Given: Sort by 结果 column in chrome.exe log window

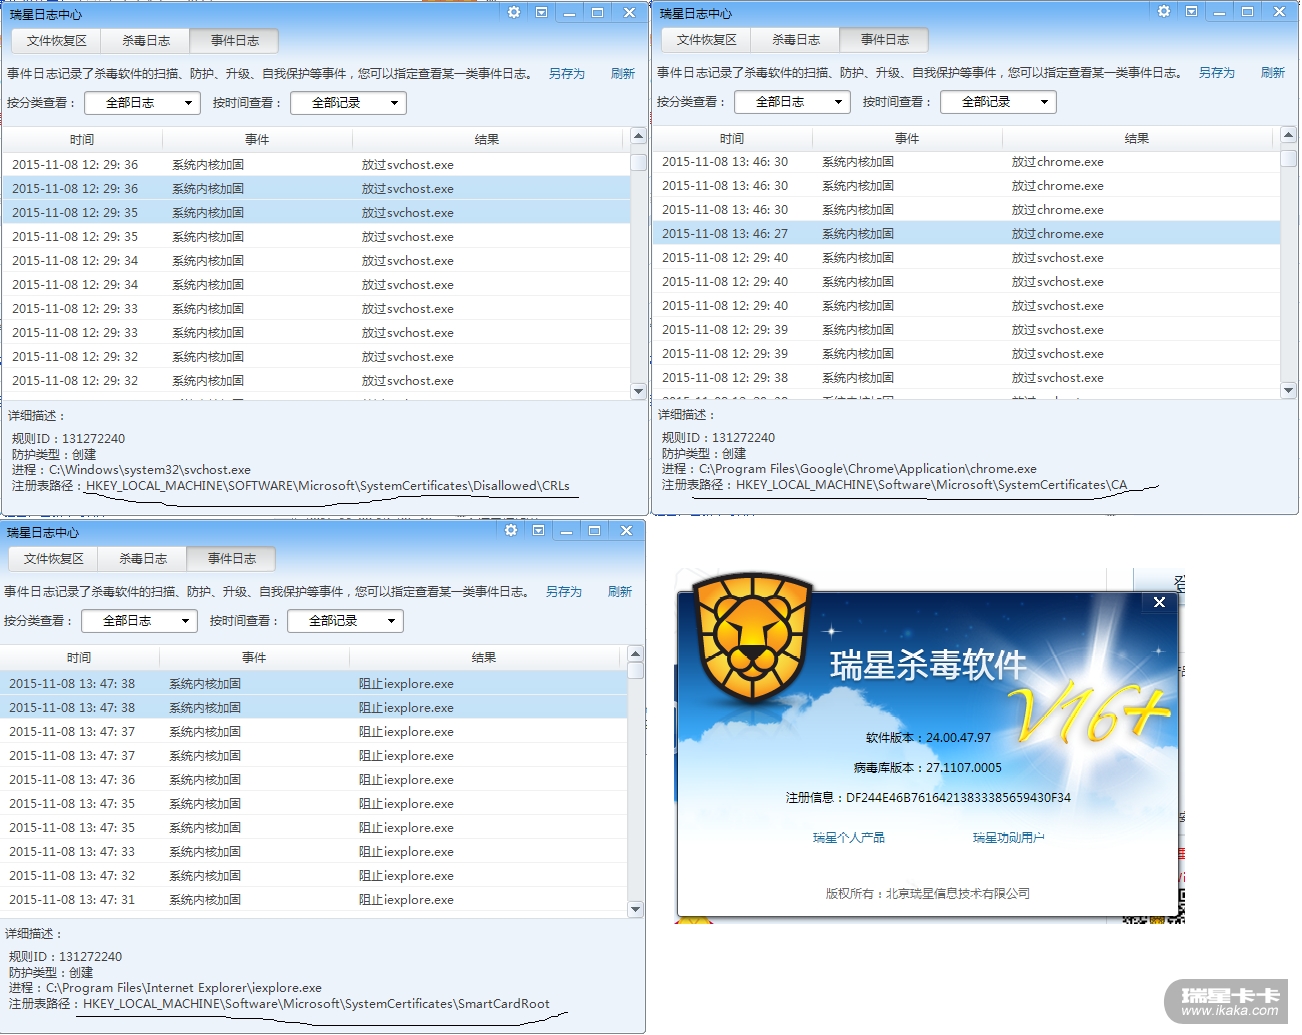Looking at the screenshot, I should pyautogui.click(x=1137, y=139).
